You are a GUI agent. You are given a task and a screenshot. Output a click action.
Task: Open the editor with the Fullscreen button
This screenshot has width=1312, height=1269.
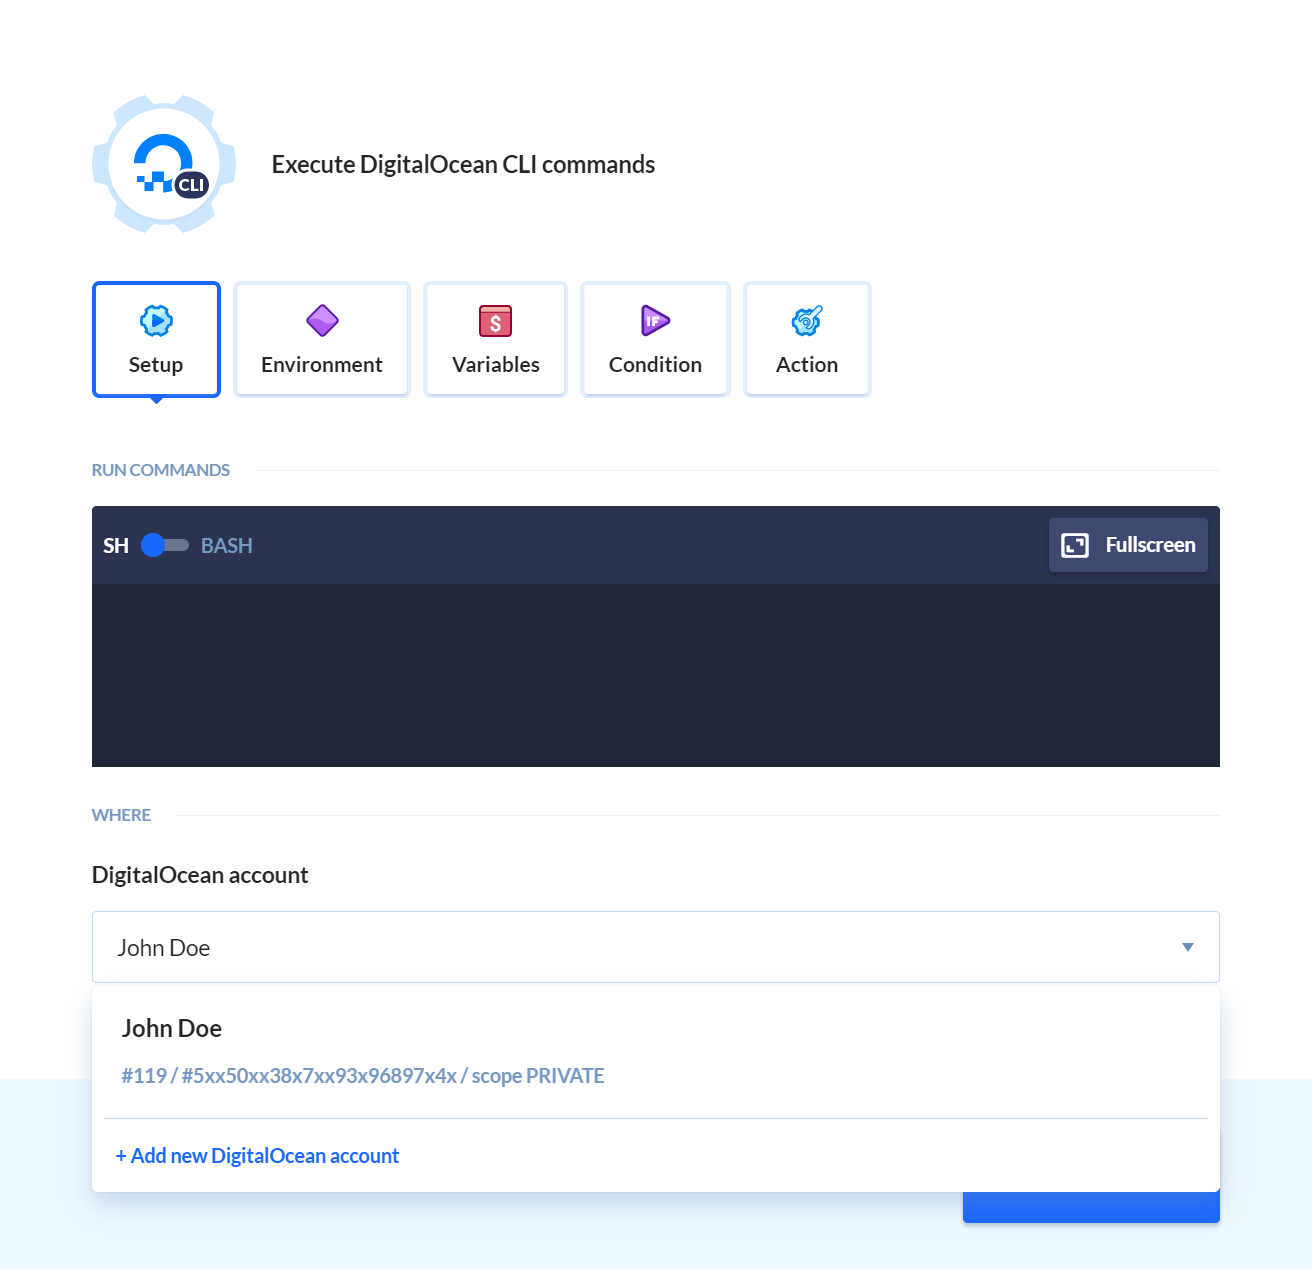pyautogui.click(x=1128, y=545)
